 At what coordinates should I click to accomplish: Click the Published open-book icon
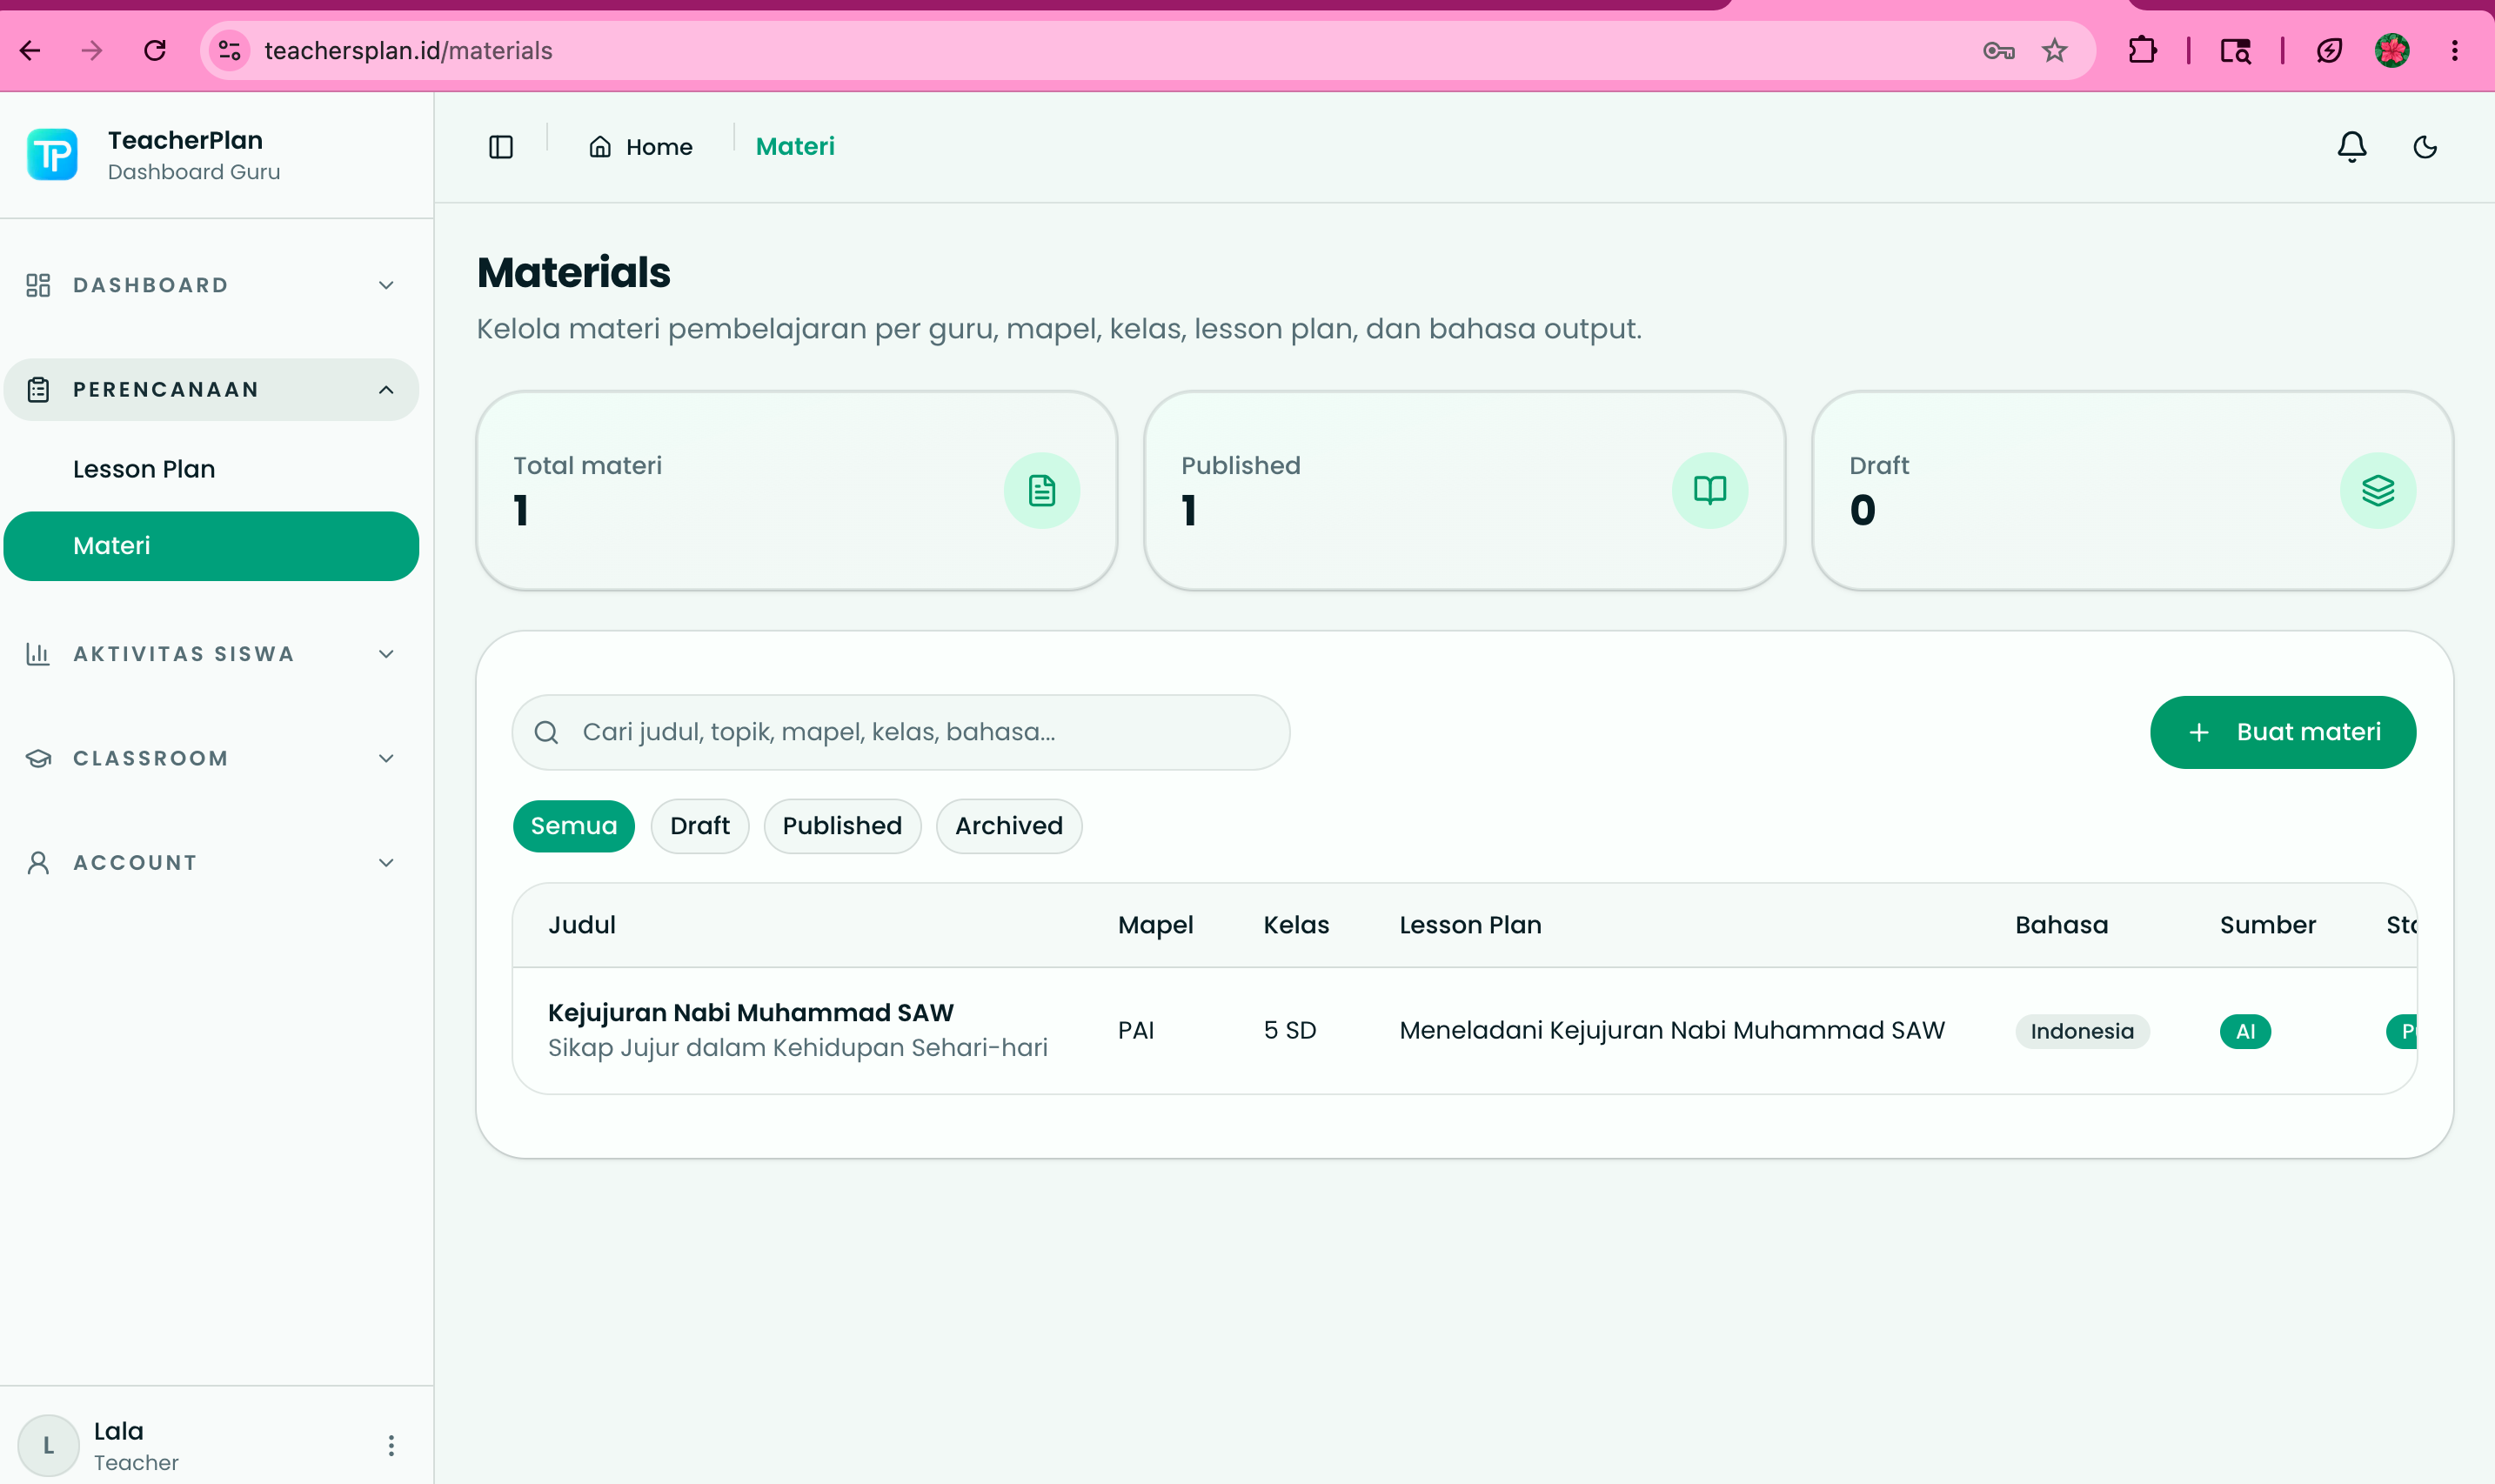1709,490
